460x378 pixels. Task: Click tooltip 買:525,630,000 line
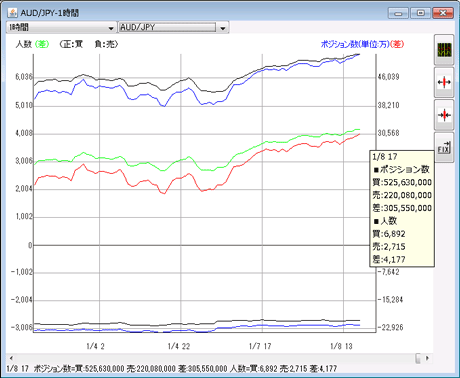point(402,182)
